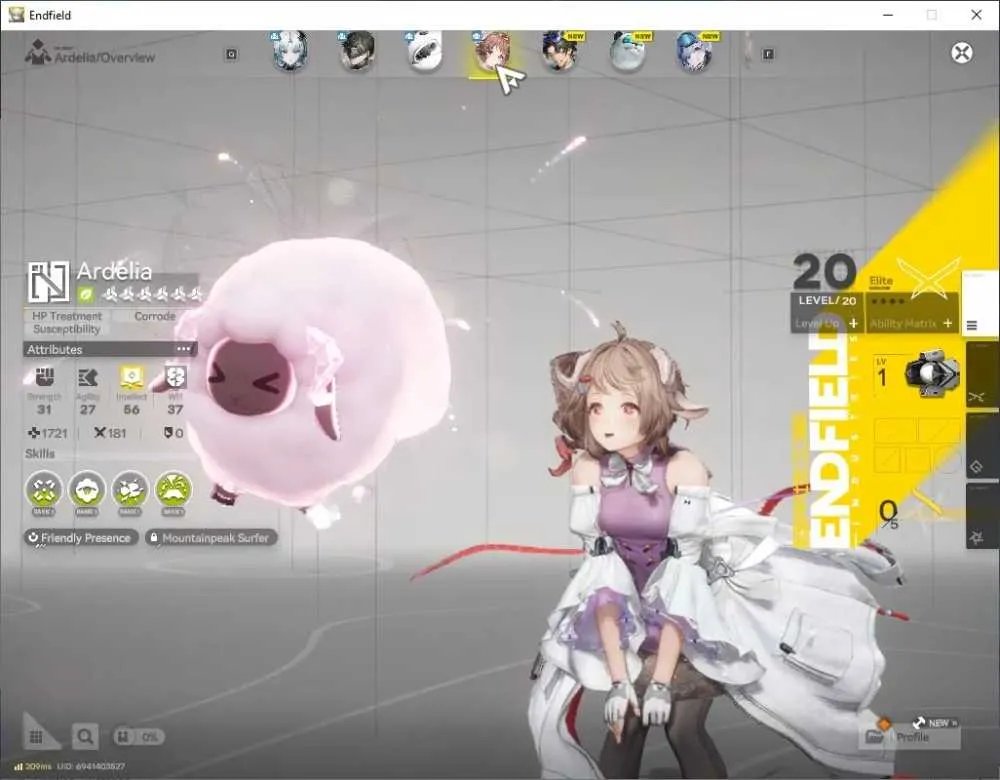1000x780 pixels.
Task: Click the Corrode tag
Action: 155,316
